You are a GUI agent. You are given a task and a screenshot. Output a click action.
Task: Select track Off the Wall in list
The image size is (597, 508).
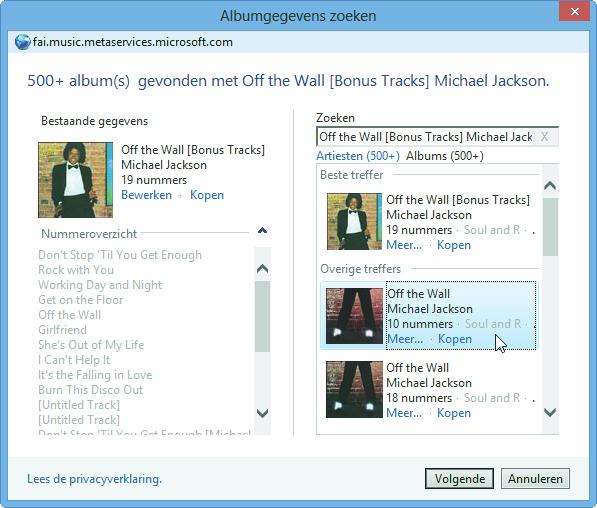point(70,315)
